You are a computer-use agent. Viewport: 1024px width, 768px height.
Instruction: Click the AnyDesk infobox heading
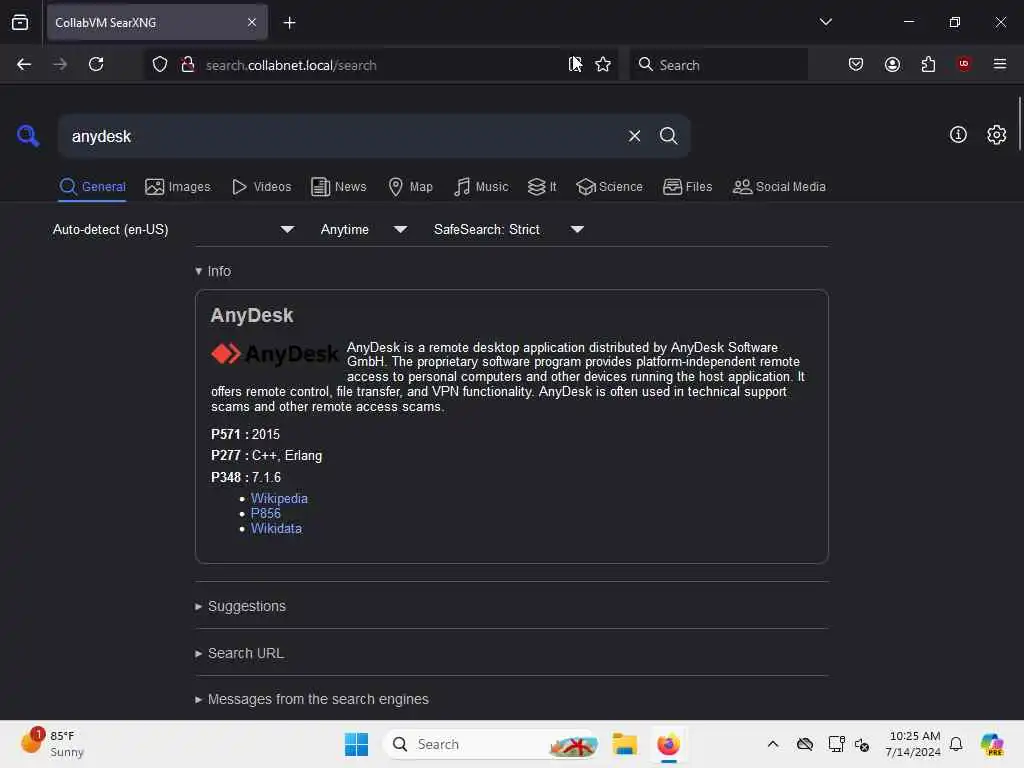[252, 315]
